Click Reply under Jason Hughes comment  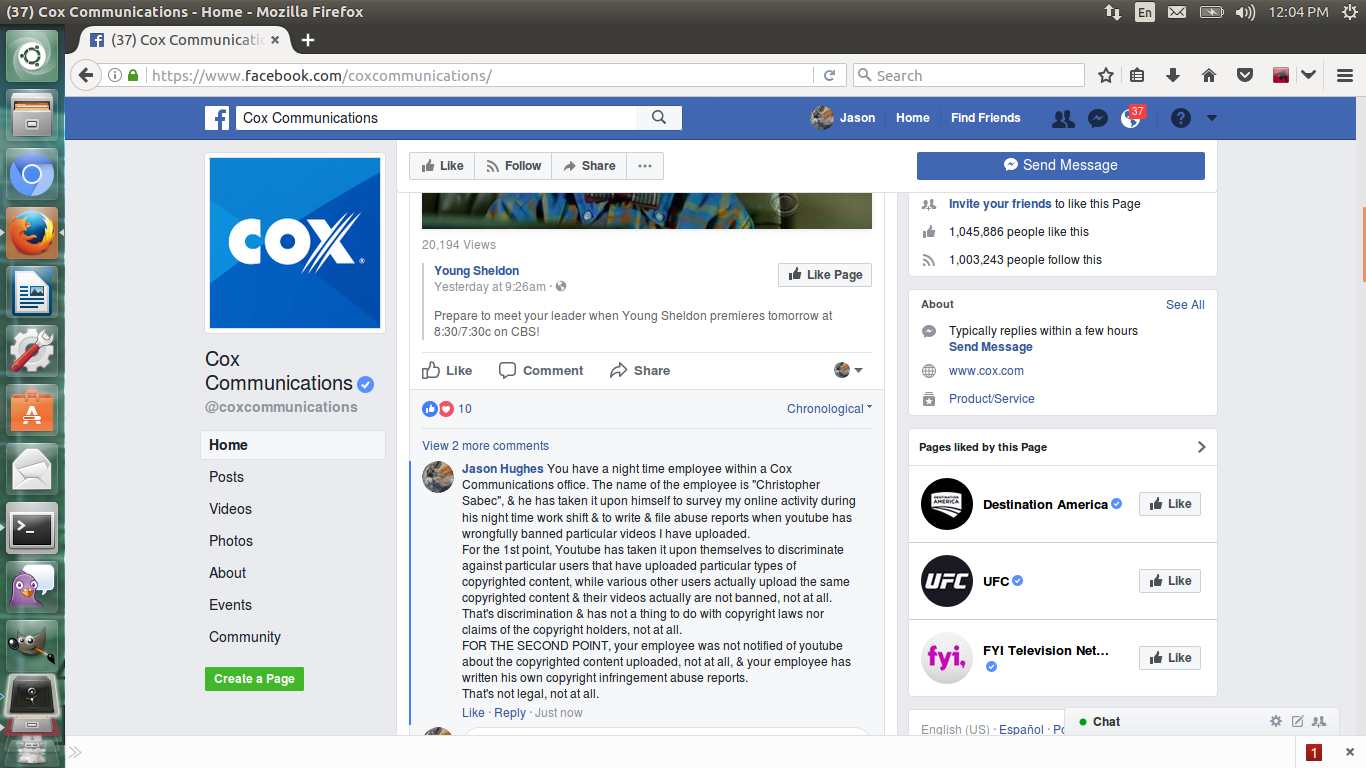(510, 713)
